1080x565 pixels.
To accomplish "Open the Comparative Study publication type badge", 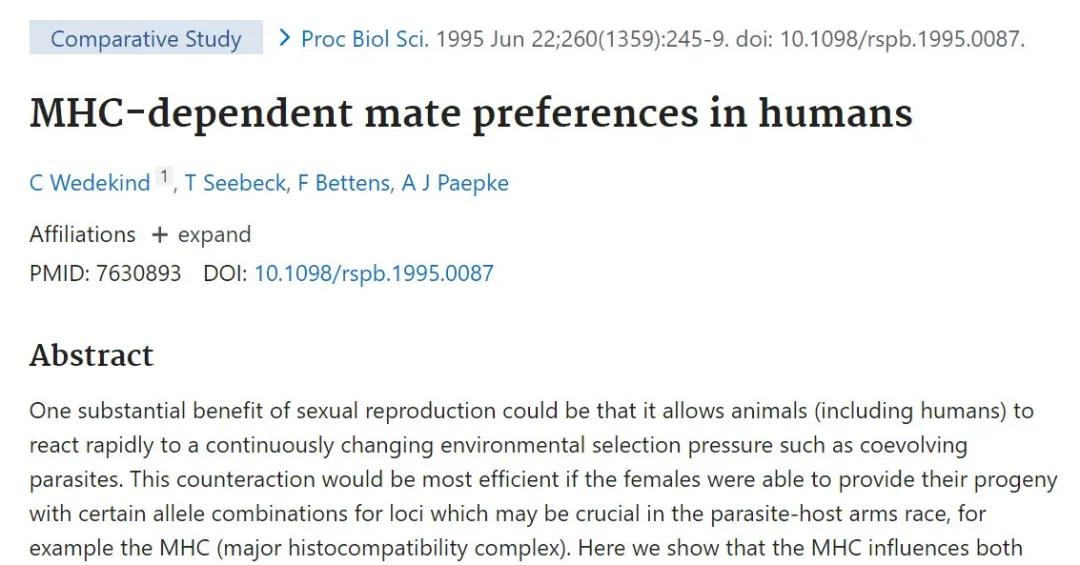I will pyautogui.click(x=146, y=39).
